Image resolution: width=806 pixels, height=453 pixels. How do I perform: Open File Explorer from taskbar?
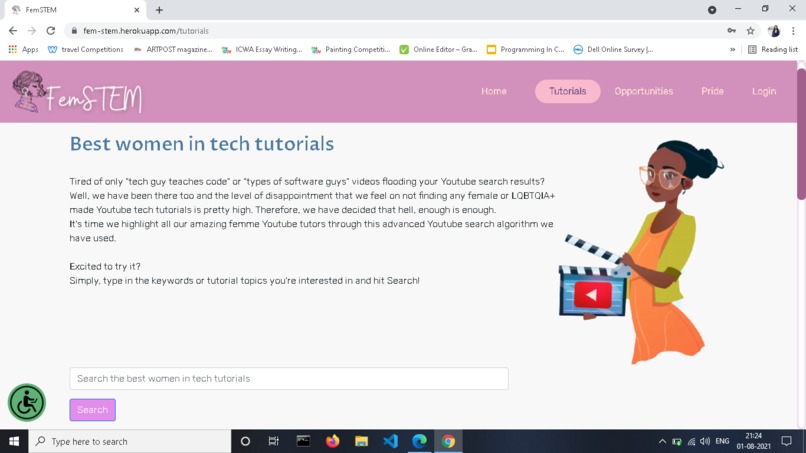(361, 441)
